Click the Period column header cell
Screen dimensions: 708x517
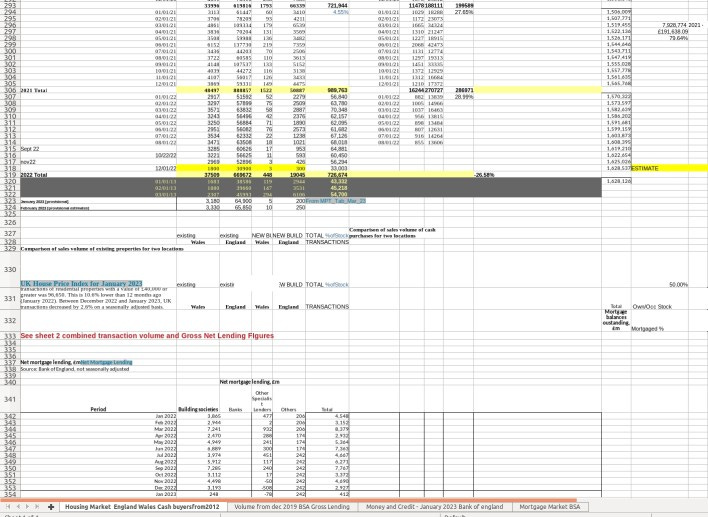(x=98, y=409)
